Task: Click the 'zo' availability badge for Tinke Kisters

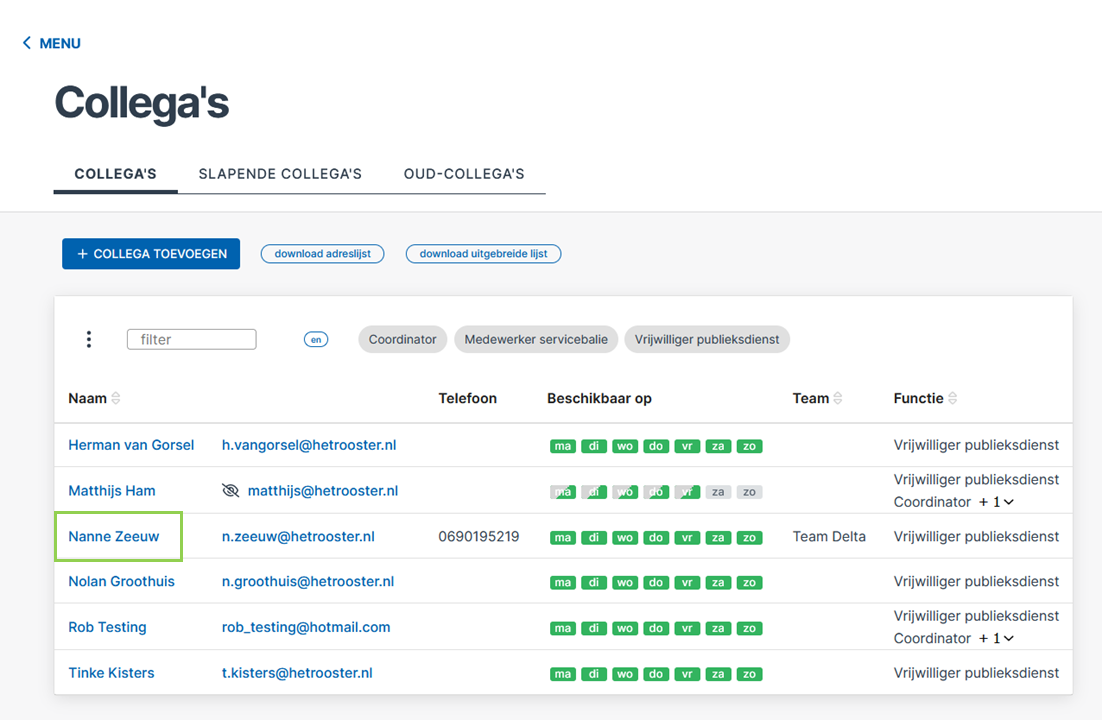Action: click(x=749, y=674)
